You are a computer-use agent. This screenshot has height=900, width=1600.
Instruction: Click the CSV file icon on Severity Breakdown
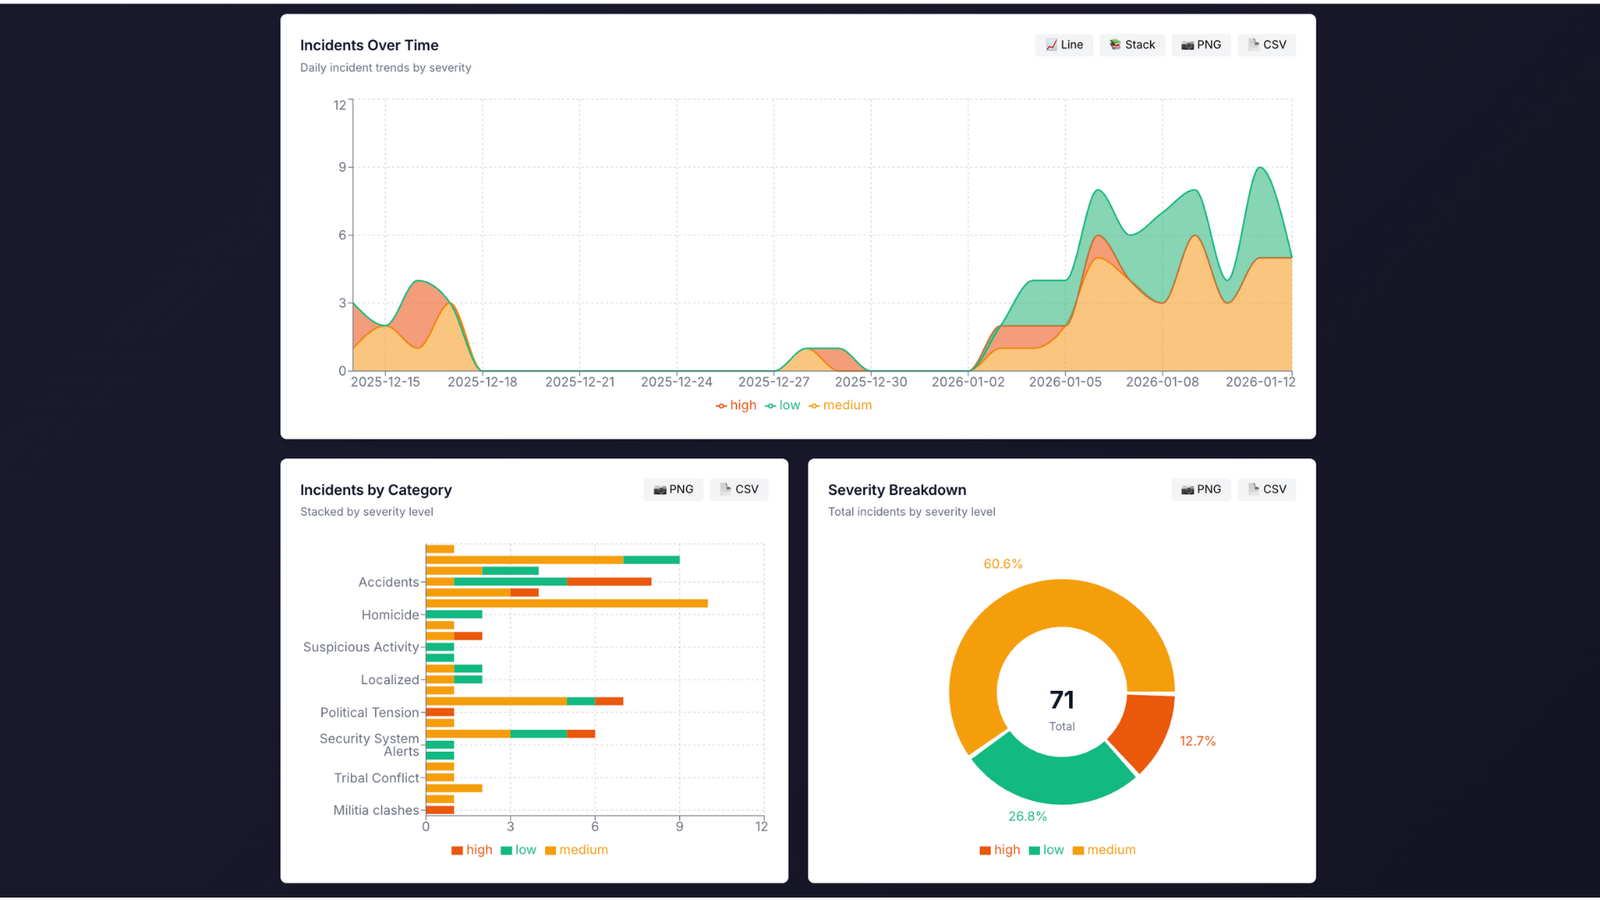(x=1254, y=489)
